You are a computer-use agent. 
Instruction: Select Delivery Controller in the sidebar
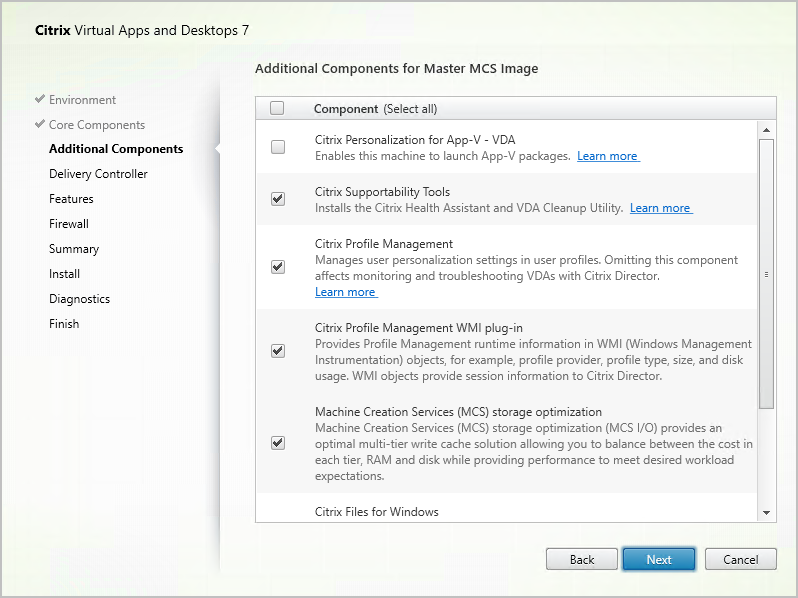point(98,174)
